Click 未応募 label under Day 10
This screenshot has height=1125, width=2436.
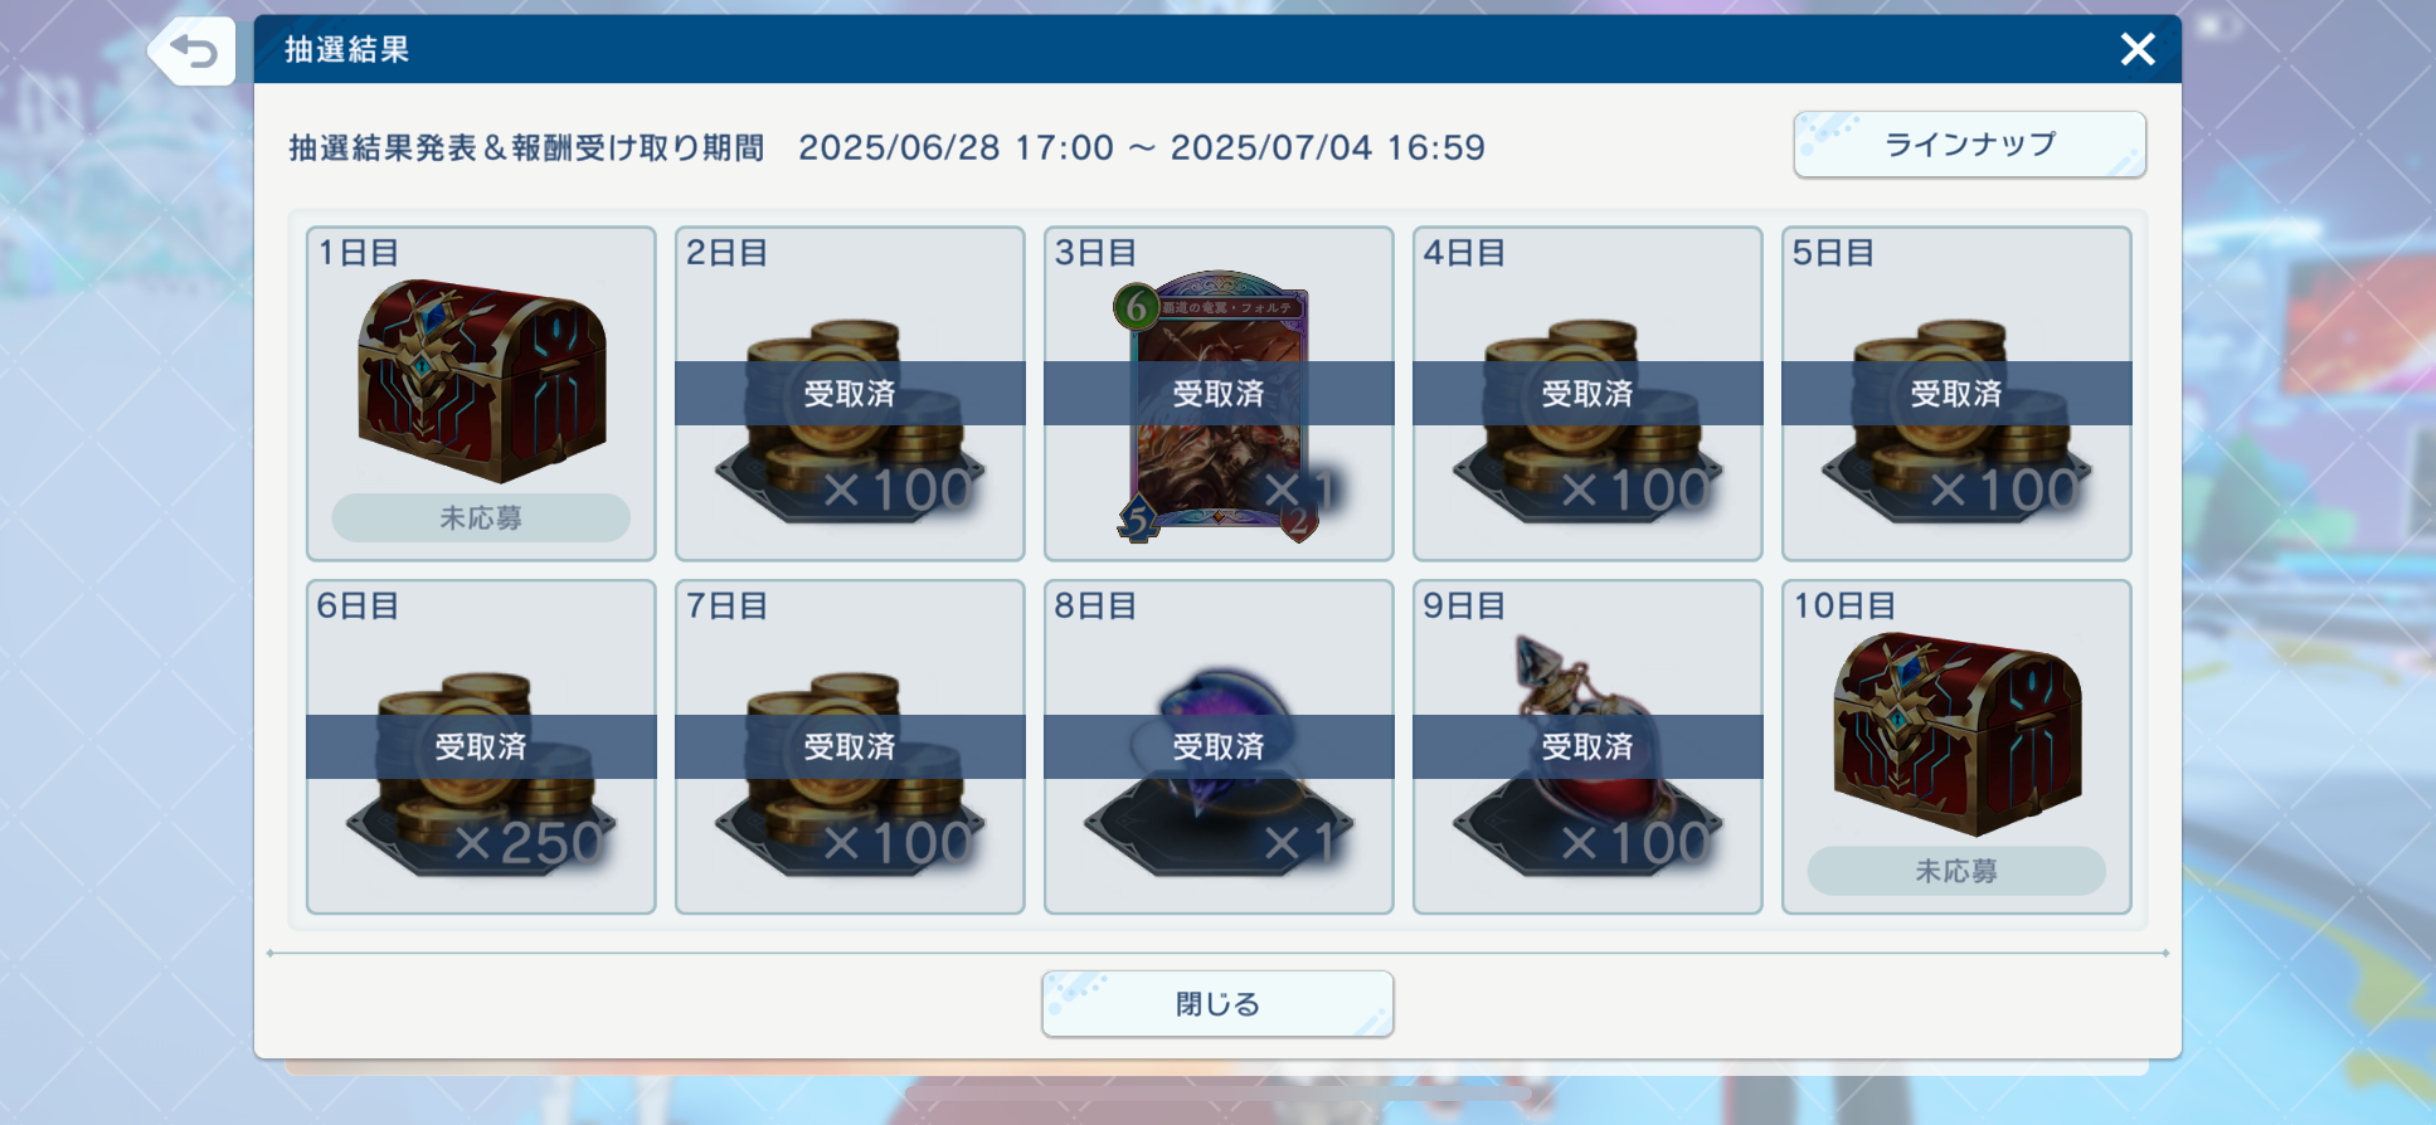(1956, 871)
